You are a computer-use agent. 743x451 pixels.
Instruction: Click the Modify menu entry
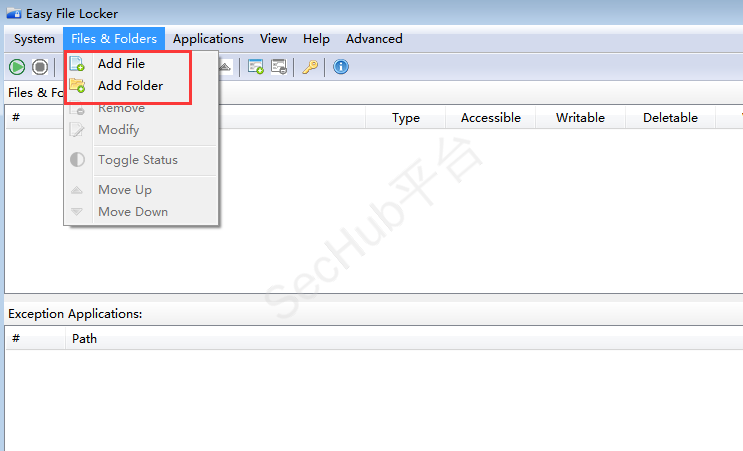pyautogui.click(x=141, y=130)
